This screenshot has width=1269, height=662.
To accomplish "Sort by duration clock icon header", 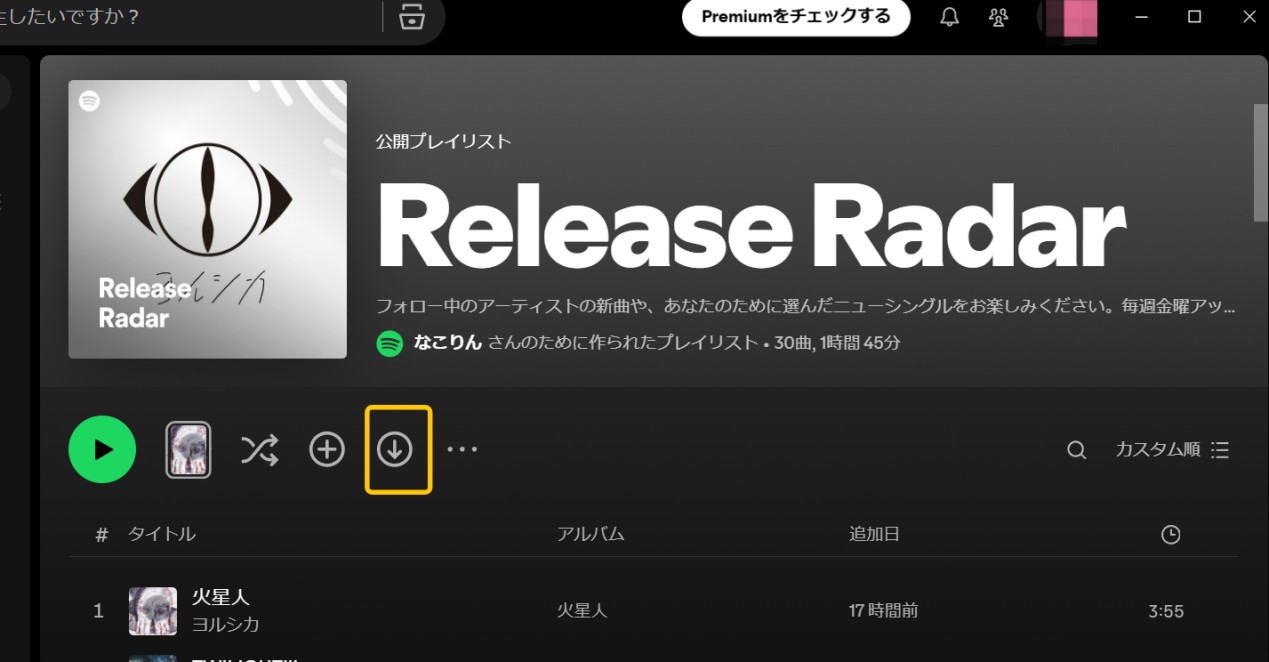I will click(x=1170, y=535).
